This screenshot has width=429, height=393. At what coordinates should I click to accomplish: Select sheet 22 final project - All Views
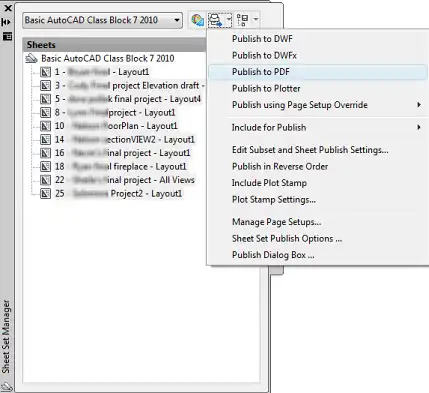pos(125,180)
